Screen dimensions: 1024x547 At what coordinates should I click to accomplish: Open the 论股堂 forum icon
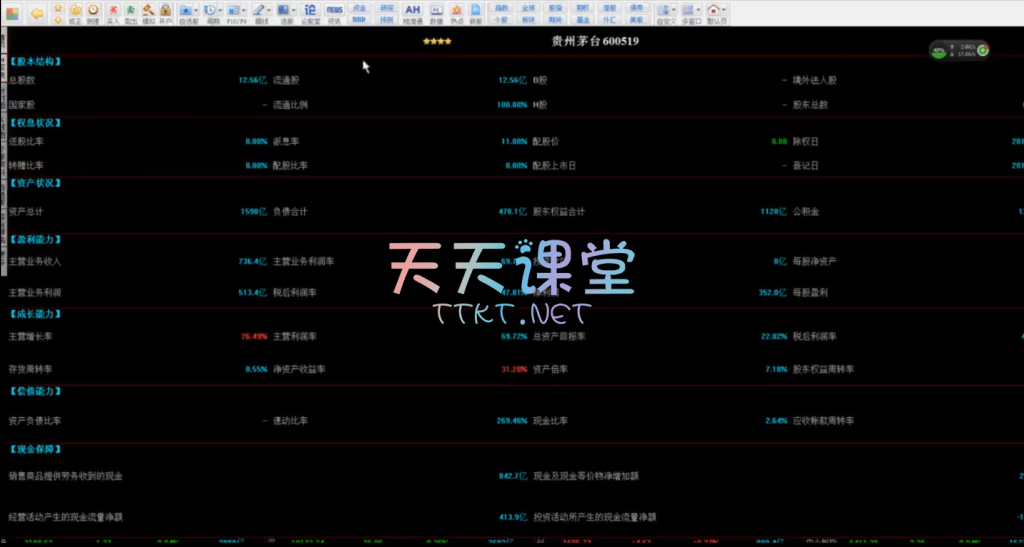pos(310,13)
